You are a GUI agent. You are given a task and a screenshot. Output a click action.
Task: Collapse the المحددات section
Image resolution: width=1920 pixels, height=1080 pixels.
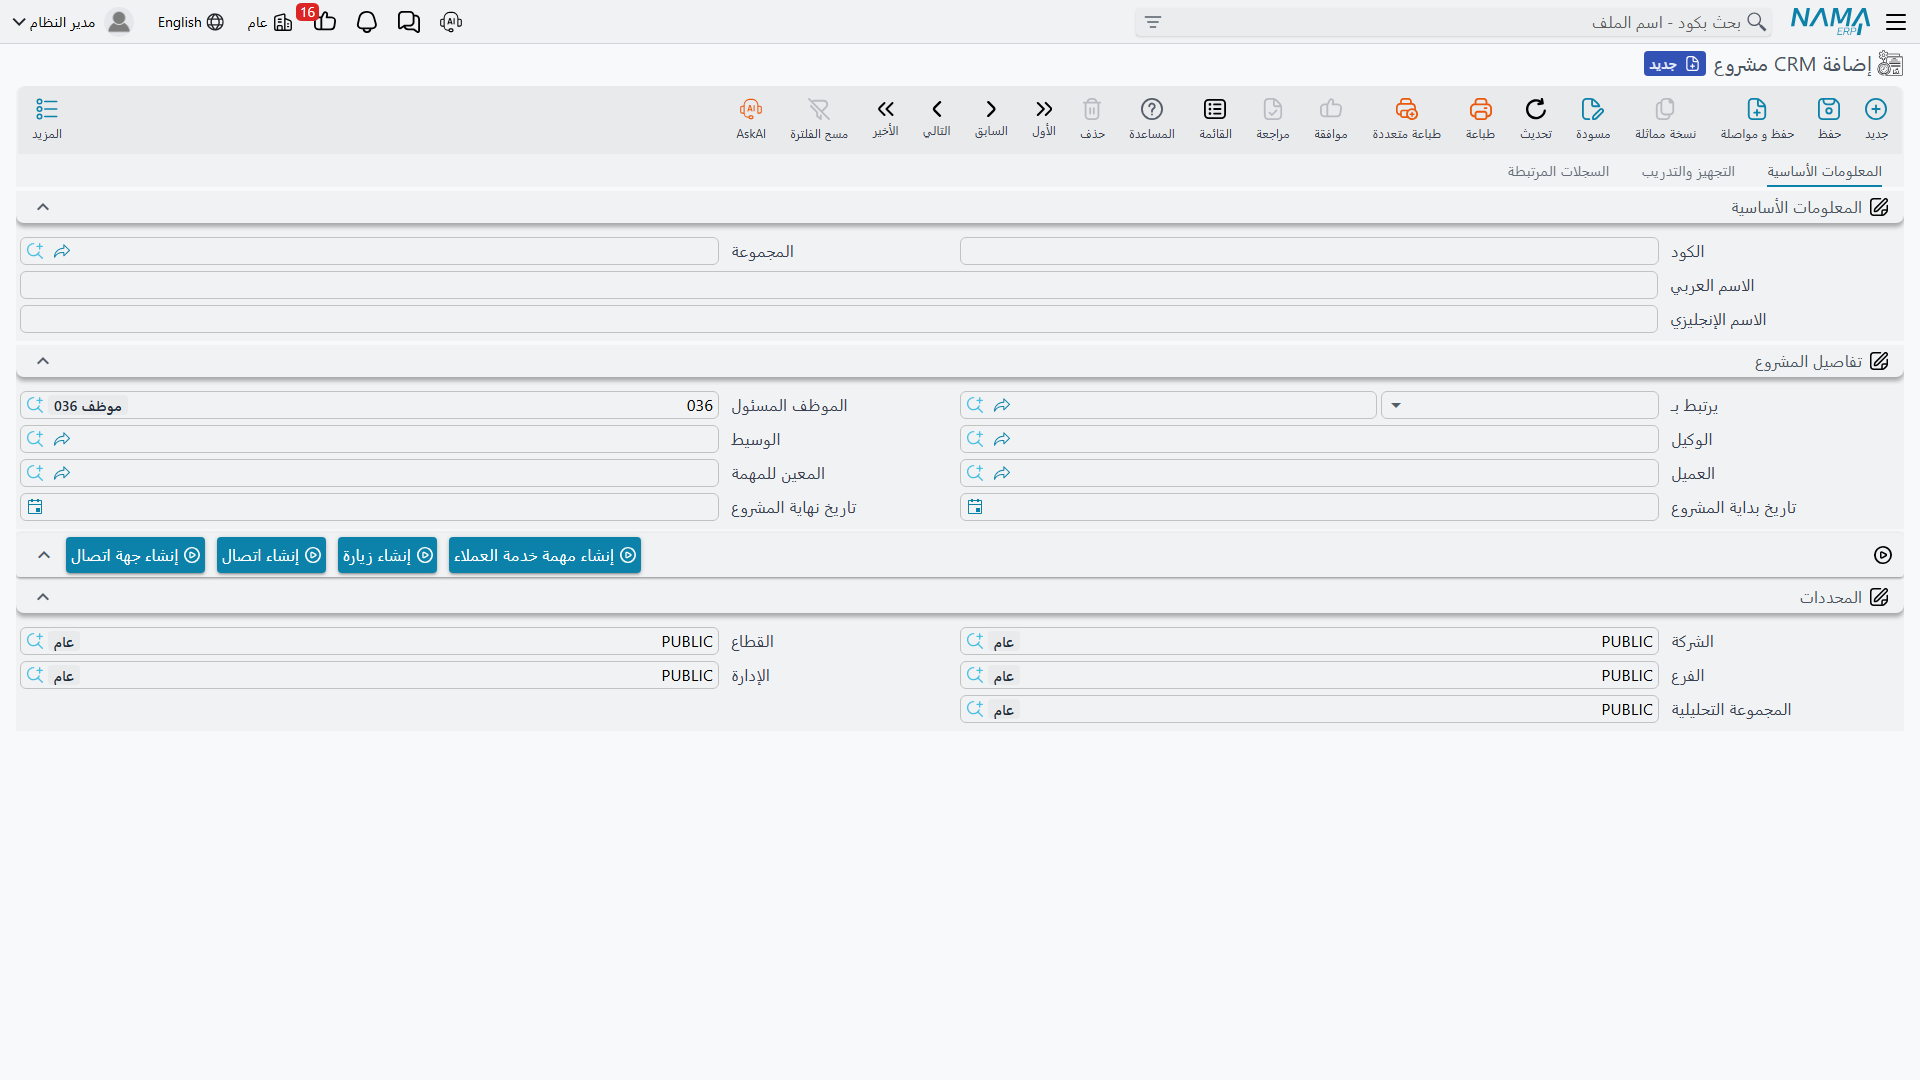pyautogui.click(x=43, y=597)
